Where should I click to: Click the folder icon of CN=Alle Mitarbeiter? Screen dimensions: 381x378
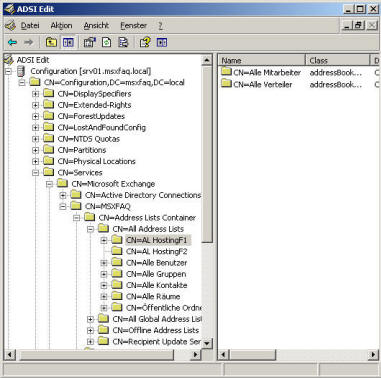pyautogui.click(x=226, y=72)
